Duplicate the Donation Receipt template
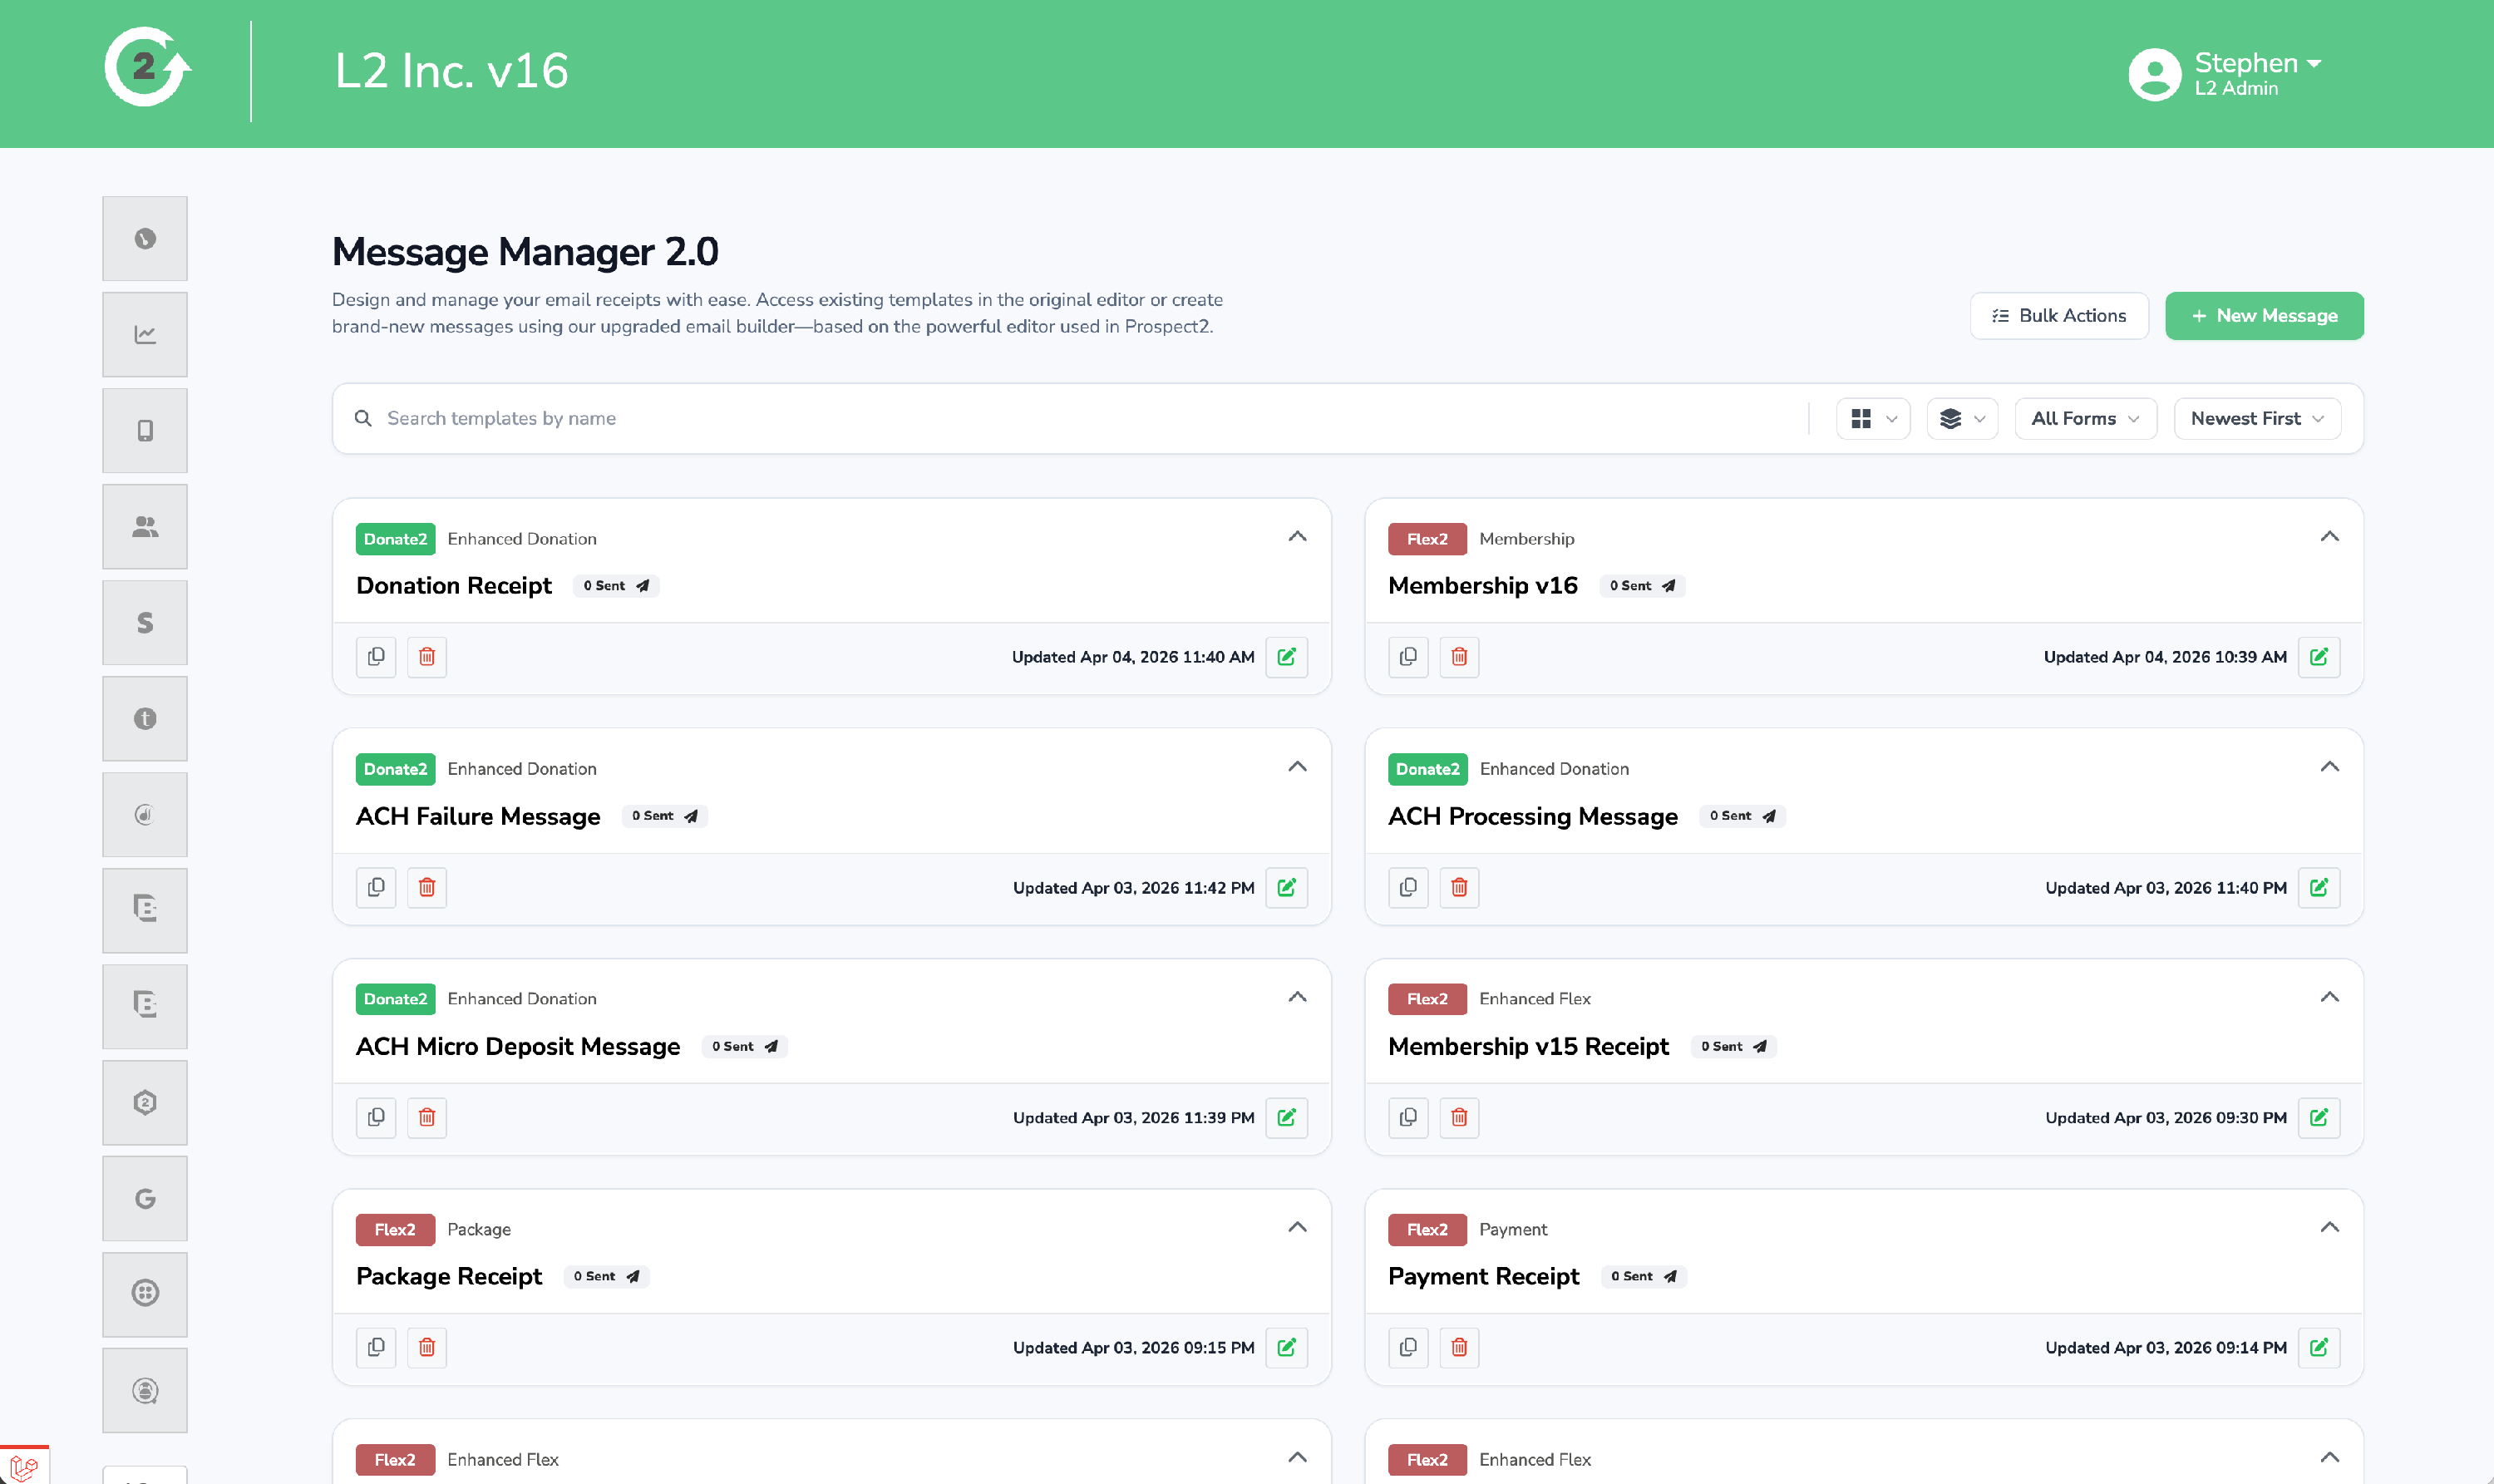2494x1484 pixels. (376, 657)
